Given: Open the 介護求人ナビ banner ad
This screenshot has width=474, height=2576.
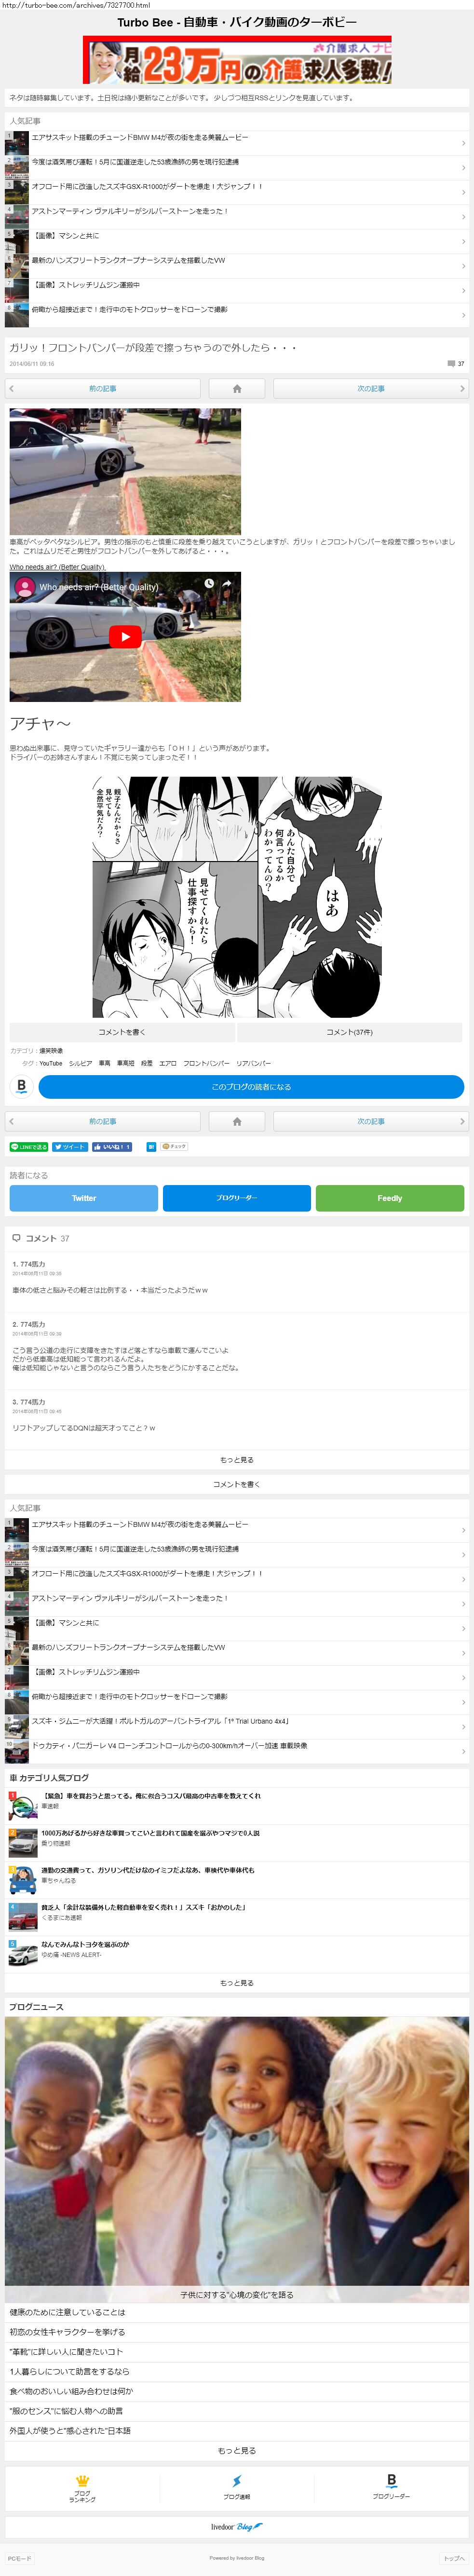Looking at the screenshot, I should tap(237, 60).
